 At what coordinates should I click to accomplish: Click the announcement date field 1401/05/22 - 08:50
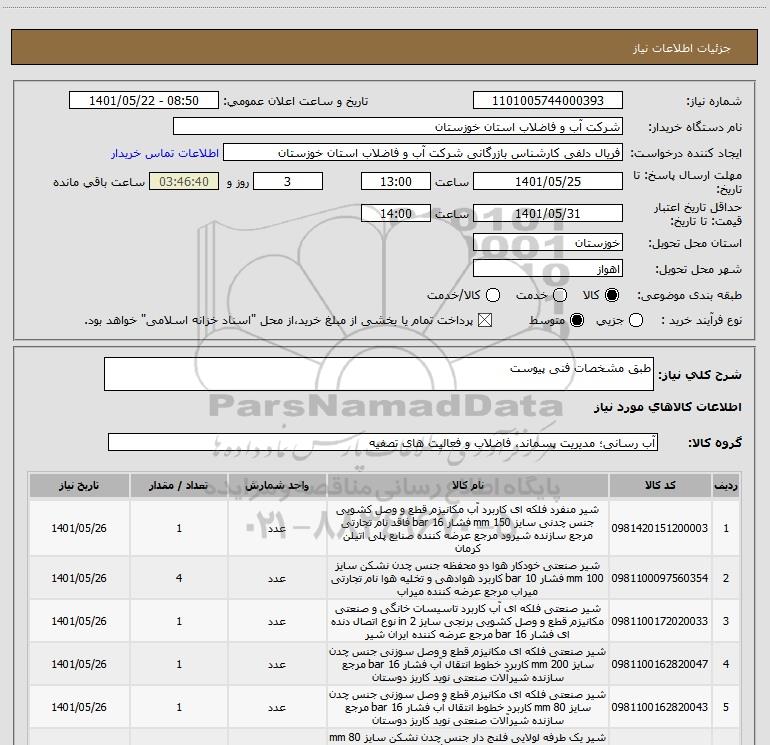(143, 100)
